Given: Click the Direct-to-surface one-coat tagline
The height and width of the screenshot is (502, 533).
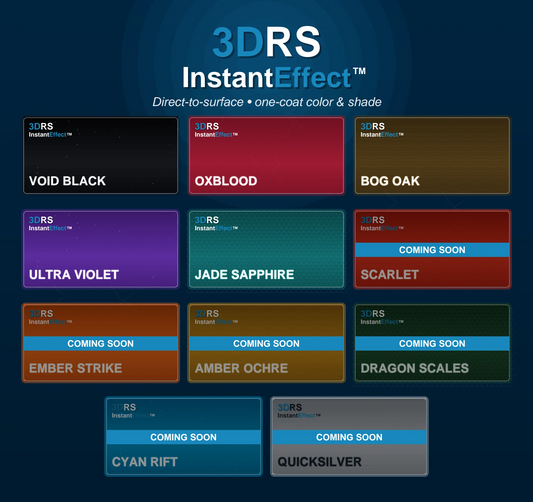Looking at the screenshot, I should pyautogui.click(x=267, y=102).
